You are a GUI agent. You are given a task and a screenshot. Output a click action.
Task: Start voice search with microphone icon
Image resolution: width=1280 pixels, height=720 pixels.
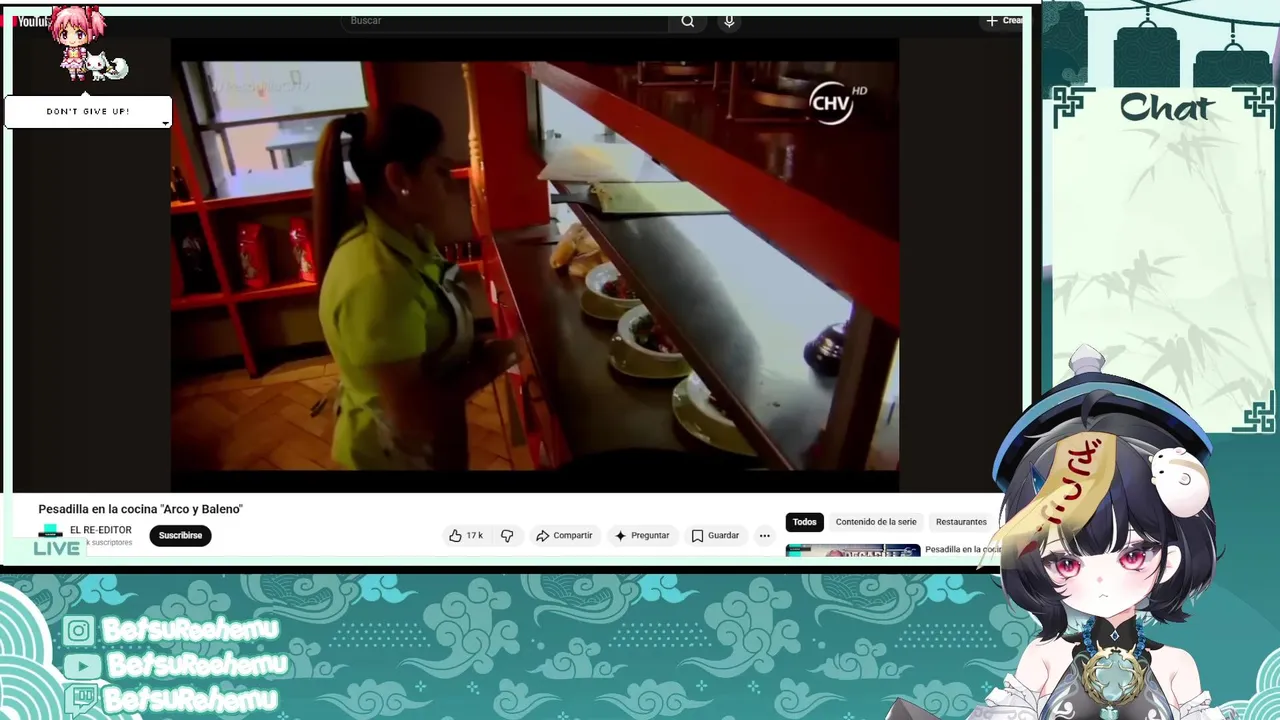[x=729, y=21]
